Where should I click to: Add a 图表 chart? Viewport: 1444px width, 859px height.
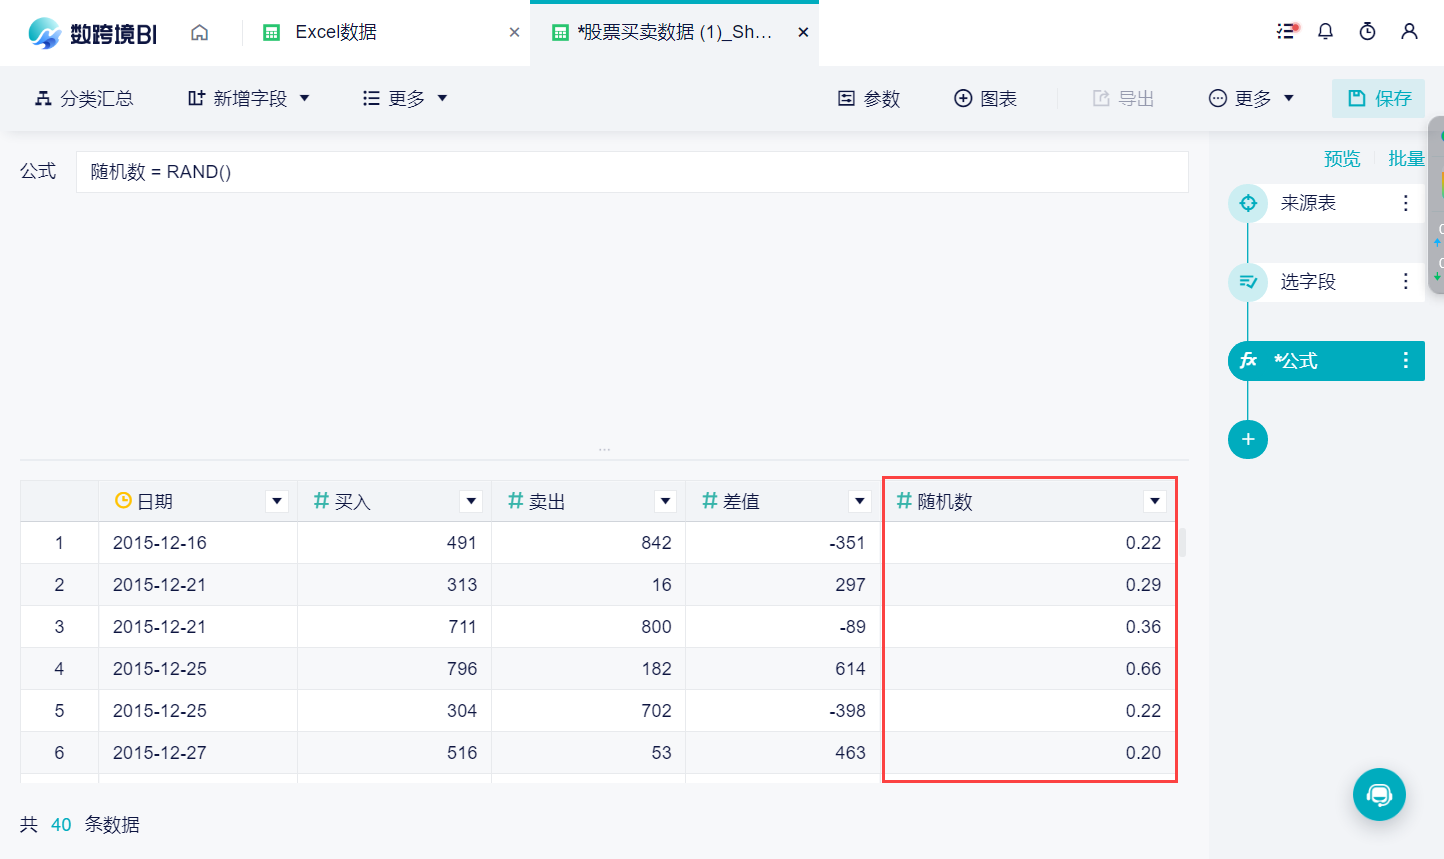click(986, 98)
